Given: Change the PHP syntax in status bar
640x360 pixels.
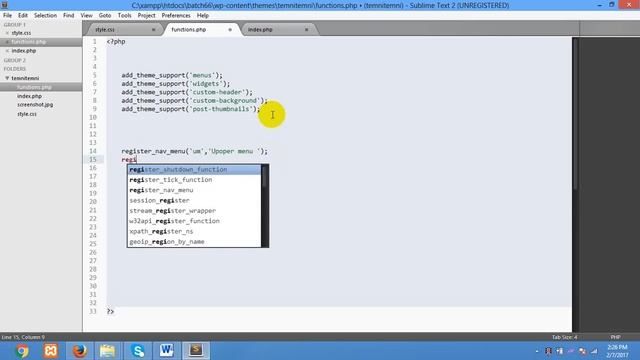Looking at the screenshot, I should click(616, 337).
